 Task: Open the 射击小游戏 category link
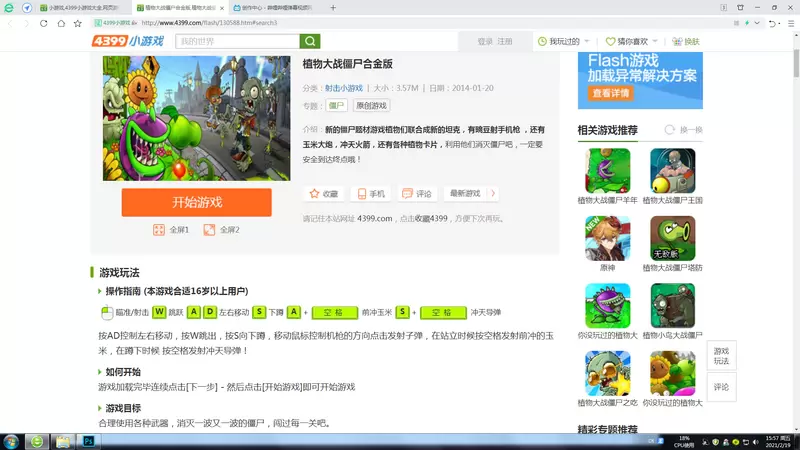pyautogui.click(x=344, y=88)
